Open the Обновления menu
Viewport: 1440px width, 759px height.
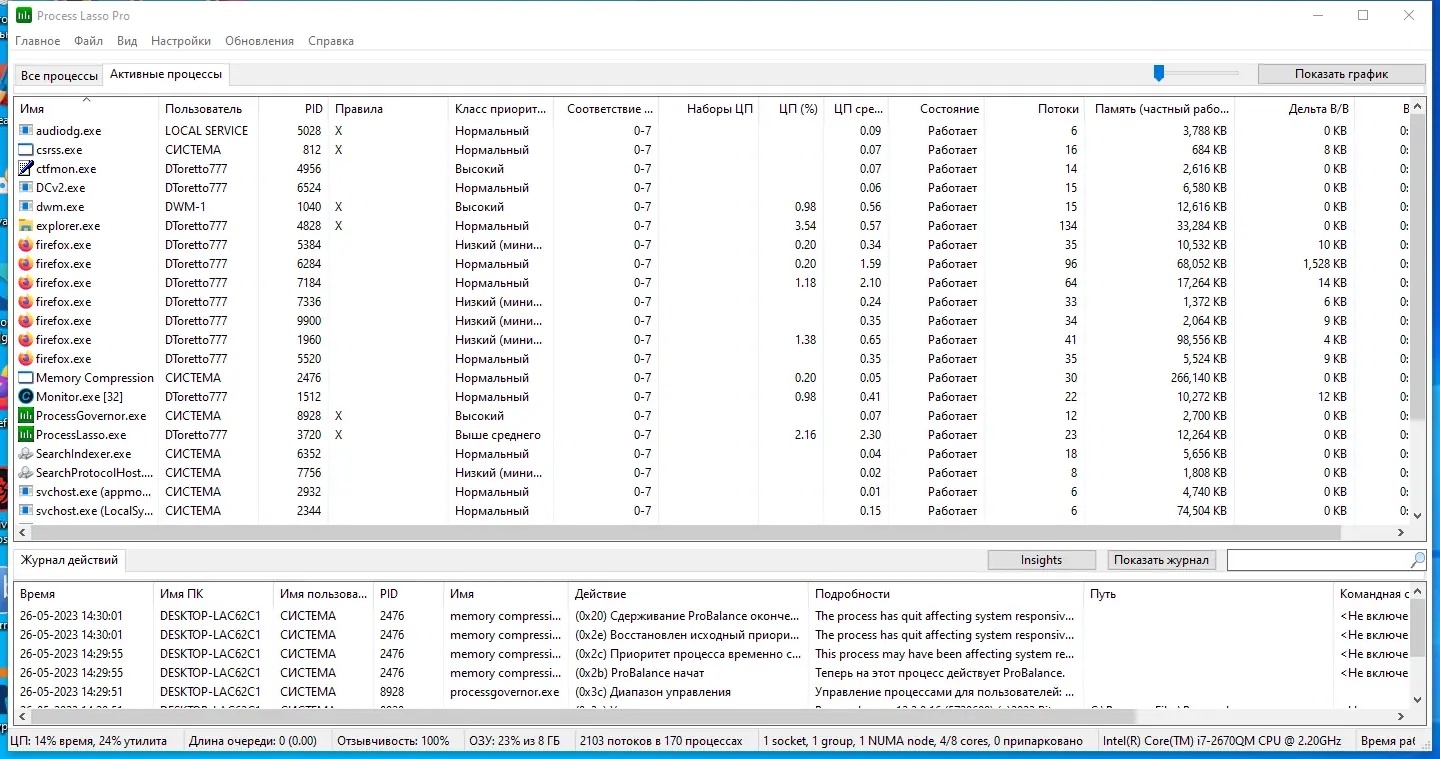260,41
